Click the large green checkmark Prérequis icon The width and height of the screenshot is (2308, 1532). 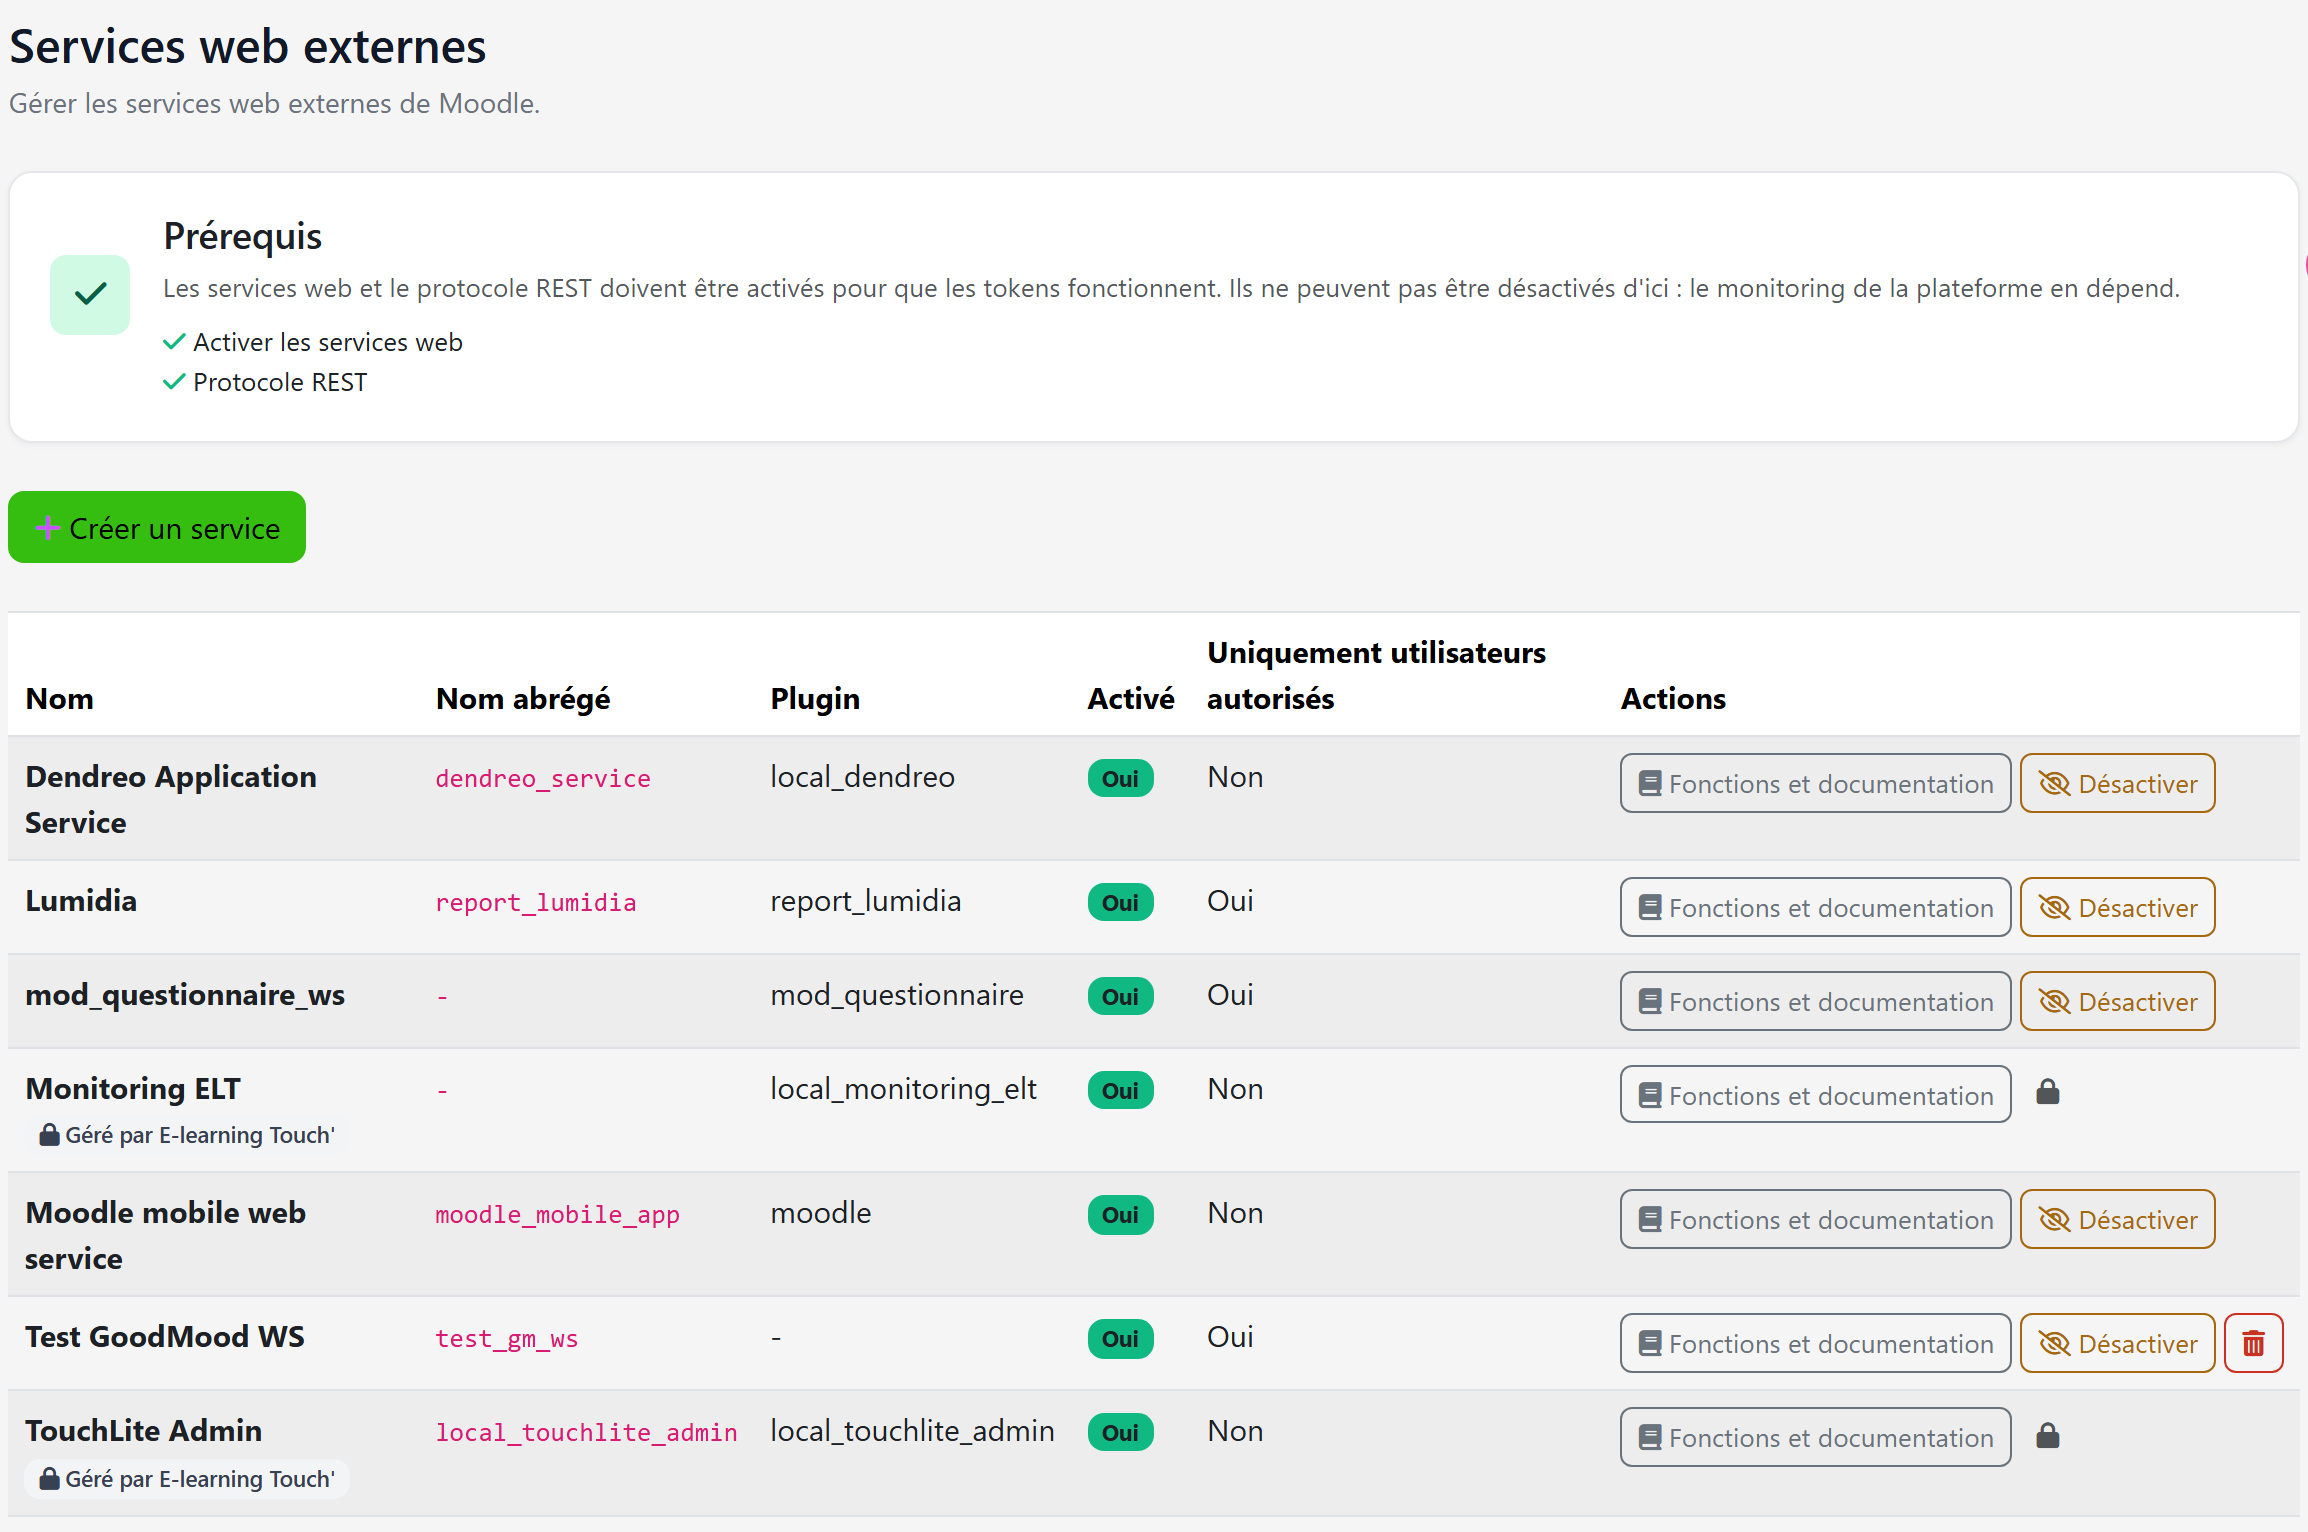coord(90,294)
